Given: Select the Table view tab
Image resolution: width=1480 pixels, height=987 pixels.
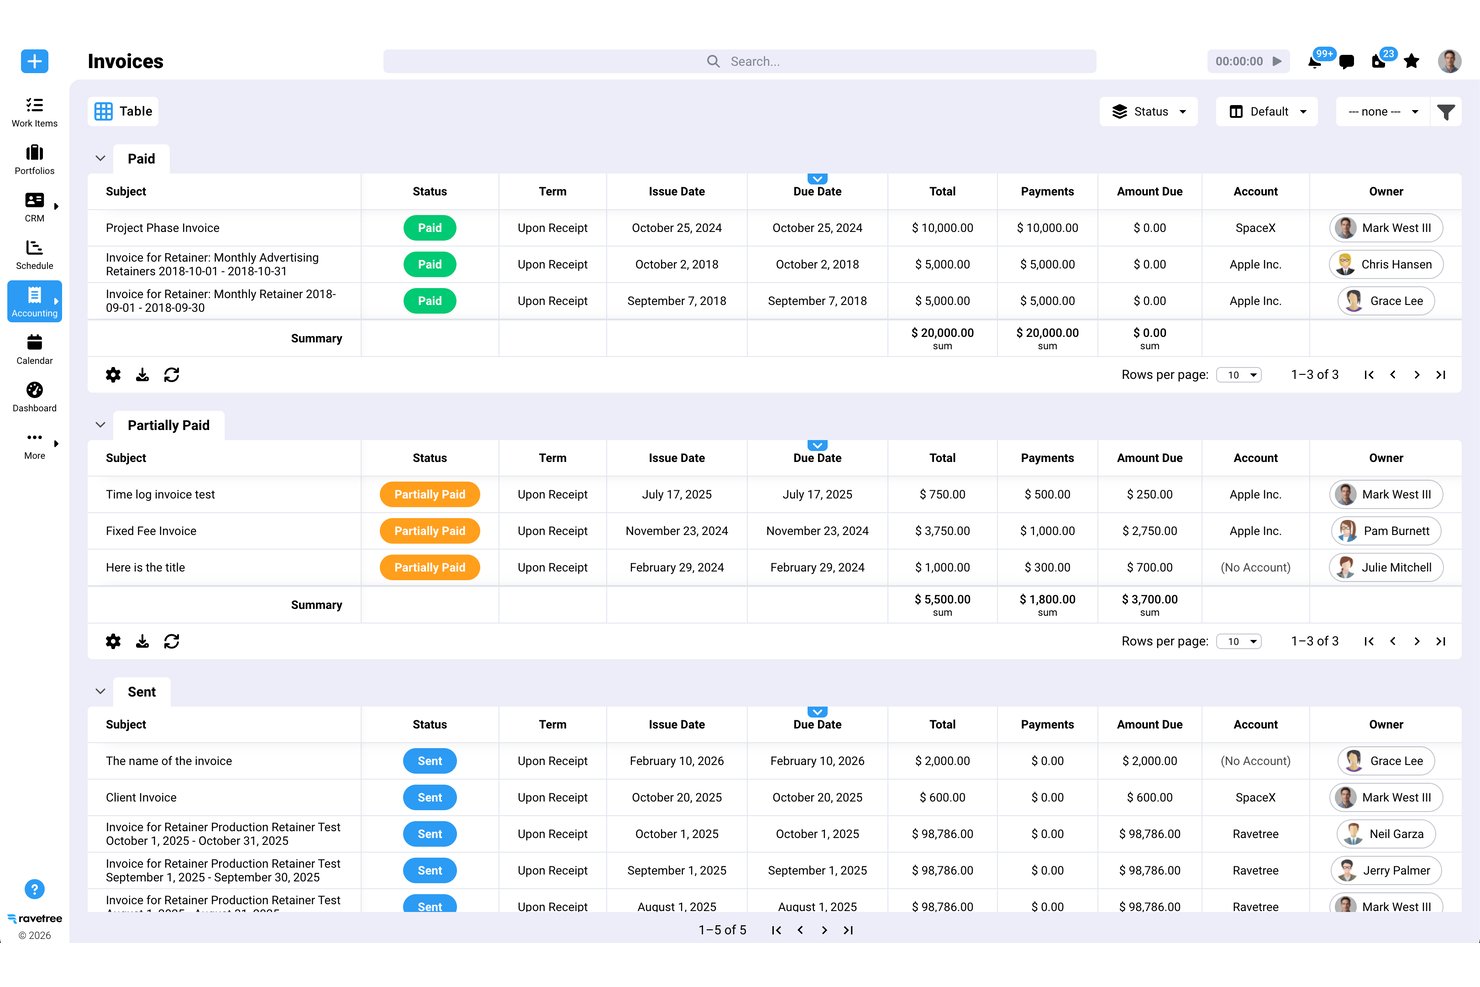Looking at the screenshot, I should point(125,112).
